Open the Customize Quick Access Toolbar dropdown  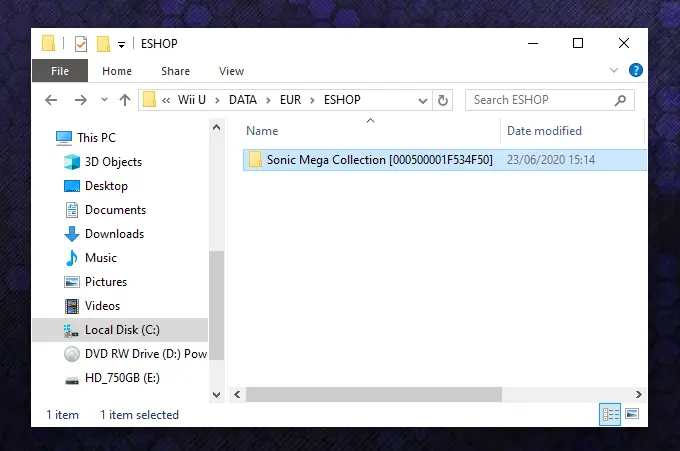[x=121, y=45]
